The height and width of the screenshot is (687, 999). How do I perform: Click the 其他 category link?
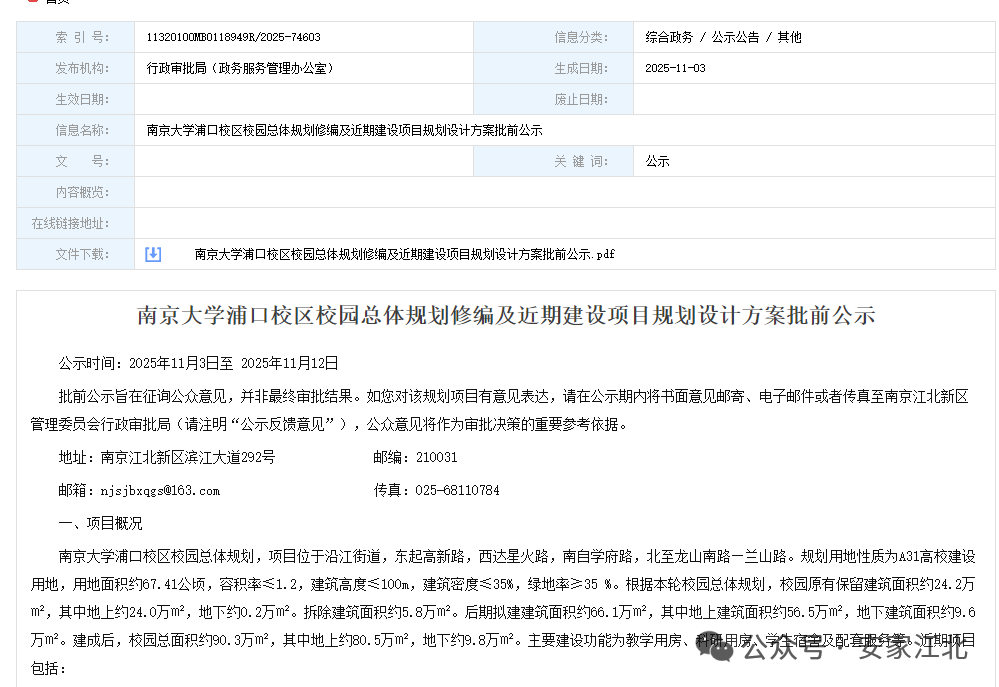(789, 36)
